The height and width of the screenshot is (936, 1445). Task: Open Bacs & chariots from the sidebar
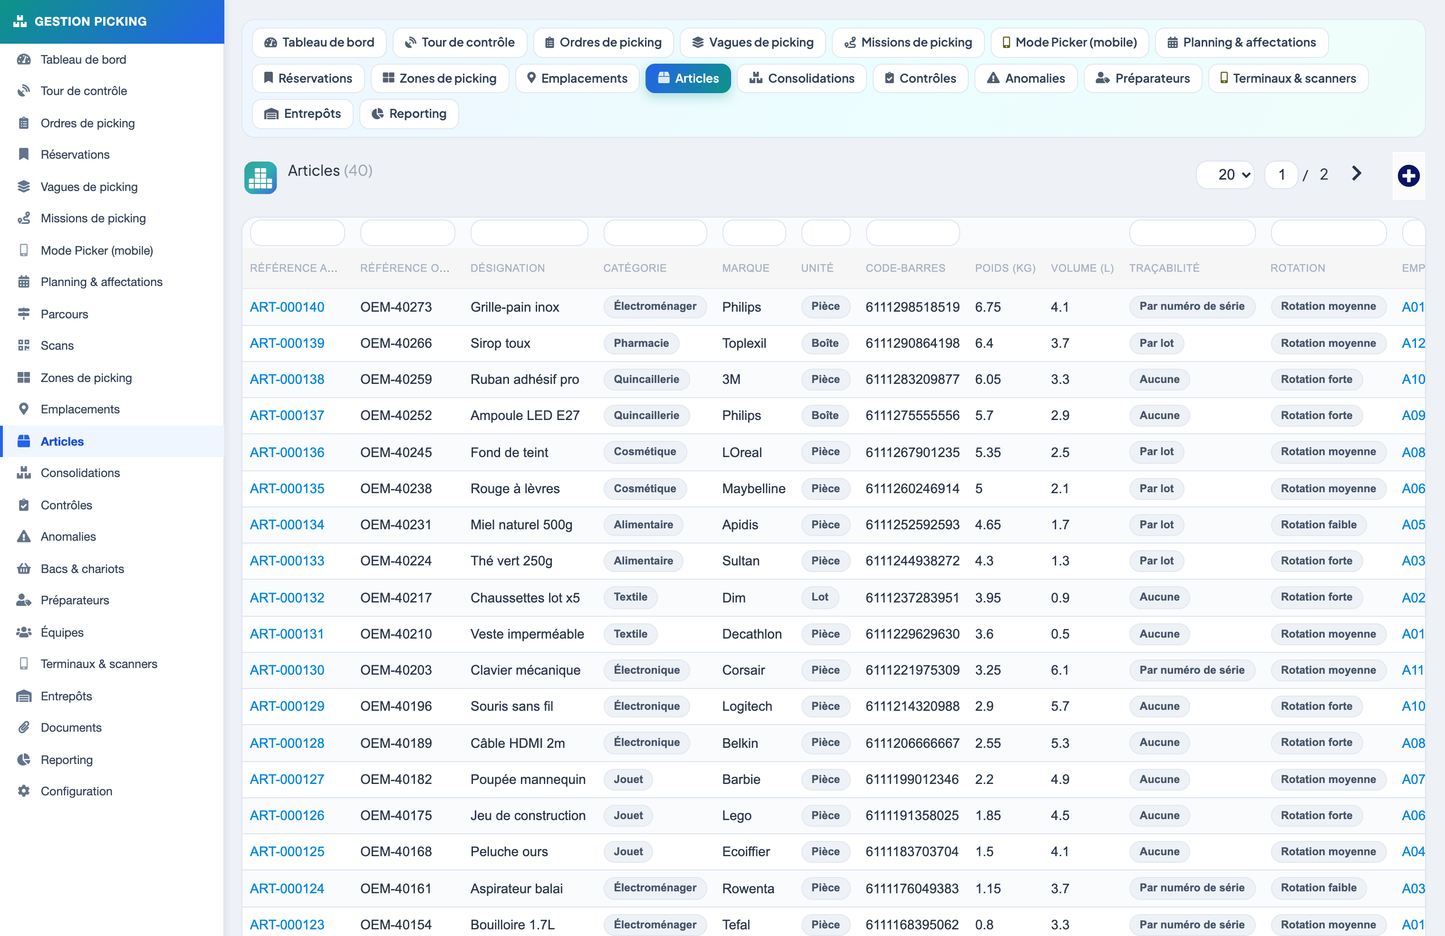click(x=82, y=569)
